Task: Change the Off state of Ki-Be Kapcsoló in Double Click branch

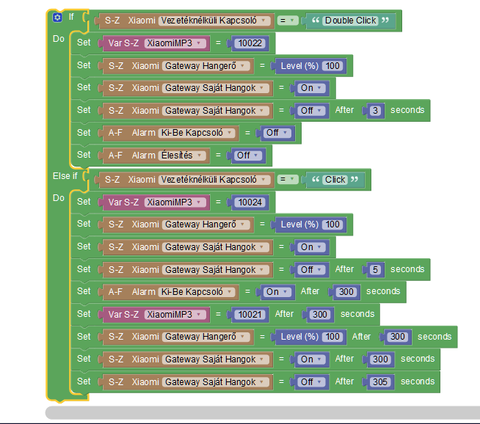Action: click(276, 133)
